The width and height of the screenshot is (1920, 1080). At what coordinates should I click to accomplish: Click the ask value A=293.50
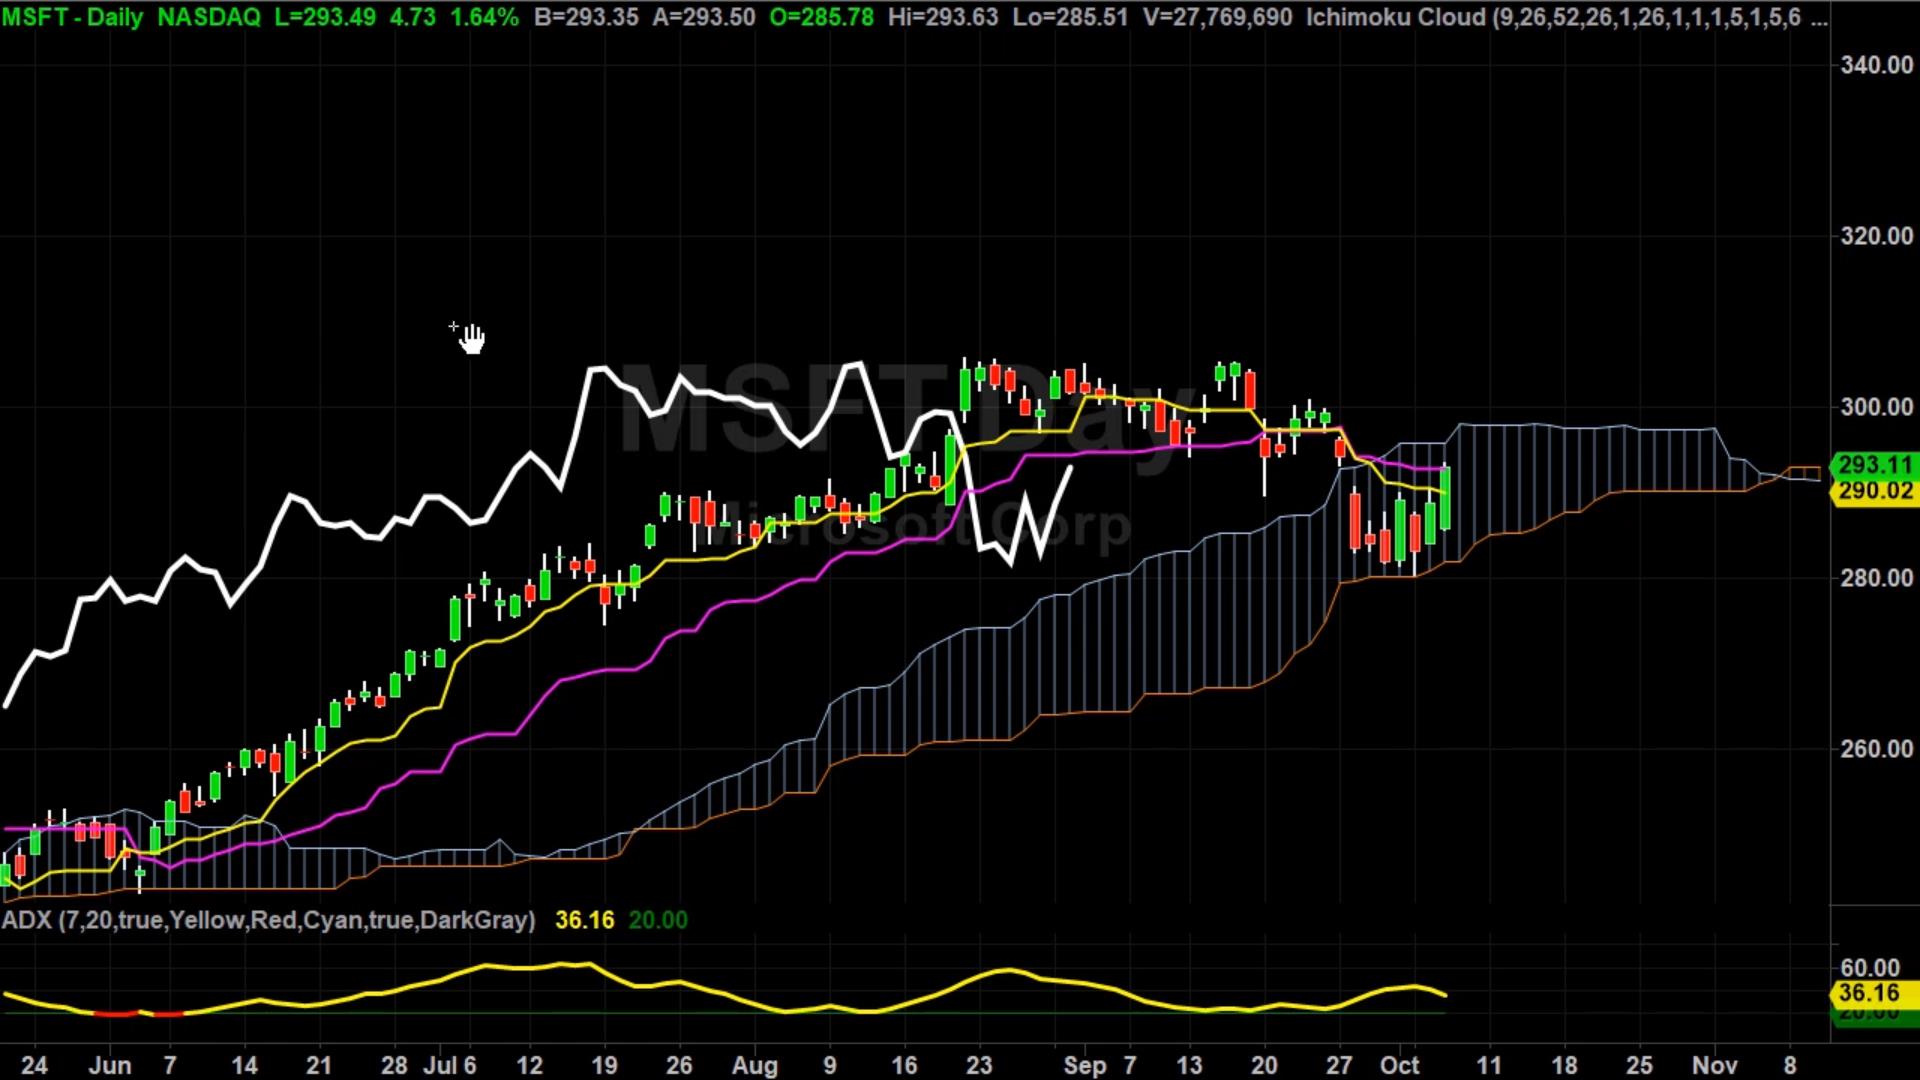click(x=704, y=17)
